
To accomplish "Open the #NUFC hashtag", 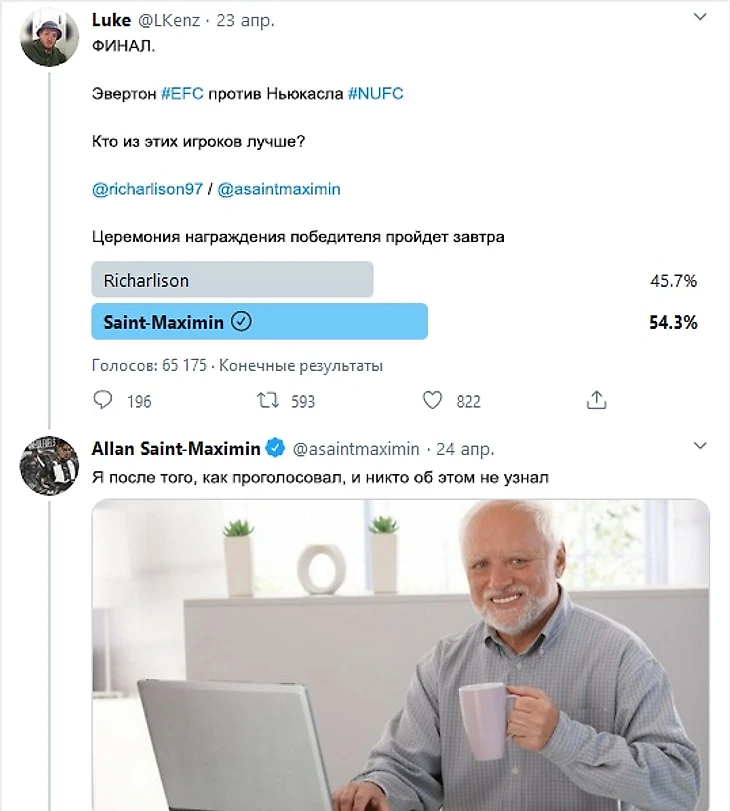I will tap(376, 94).
